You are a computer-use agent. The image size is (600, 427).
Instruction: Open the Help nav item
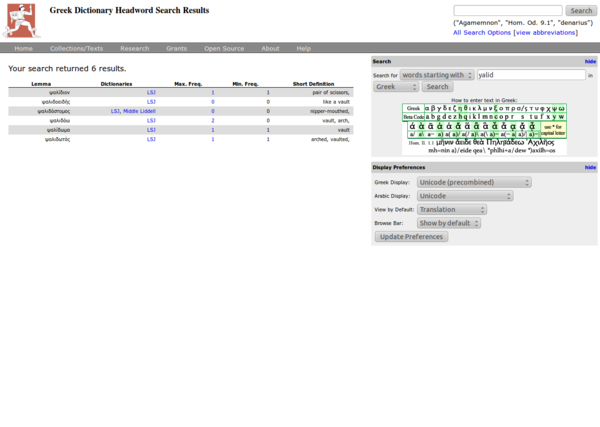pyautogui.click(x=303, y=48)
